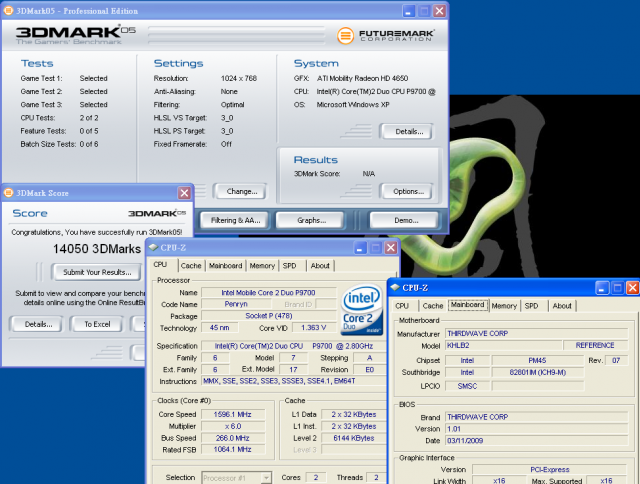Viewport: 640px width, 484px height.
Task: Click the BIOS version 1.01 field
Action: [536, 429]
